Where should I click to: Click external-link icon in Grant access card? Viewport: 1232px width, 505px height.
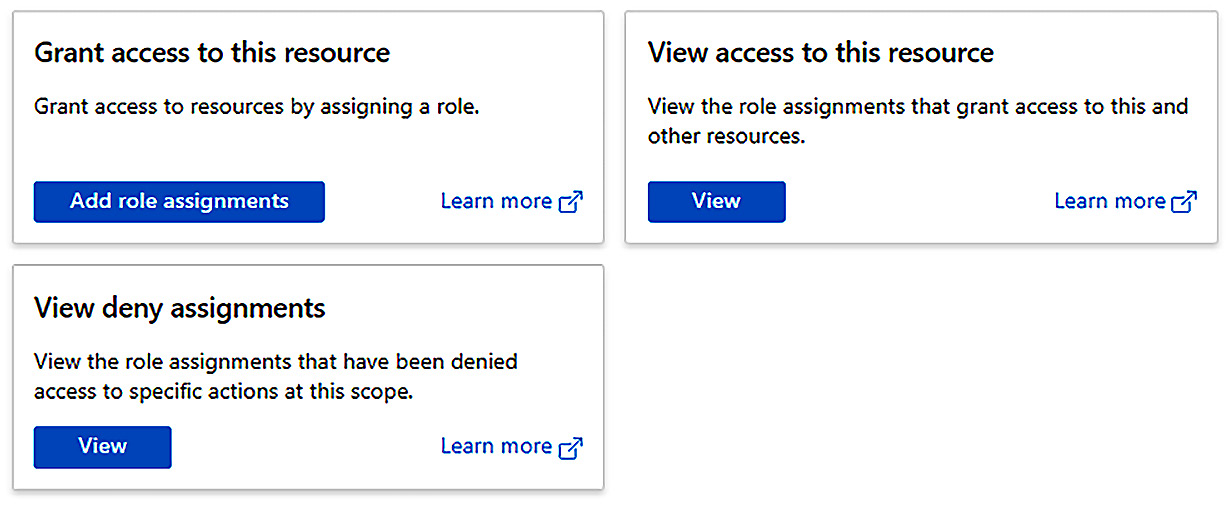[571, 202]
